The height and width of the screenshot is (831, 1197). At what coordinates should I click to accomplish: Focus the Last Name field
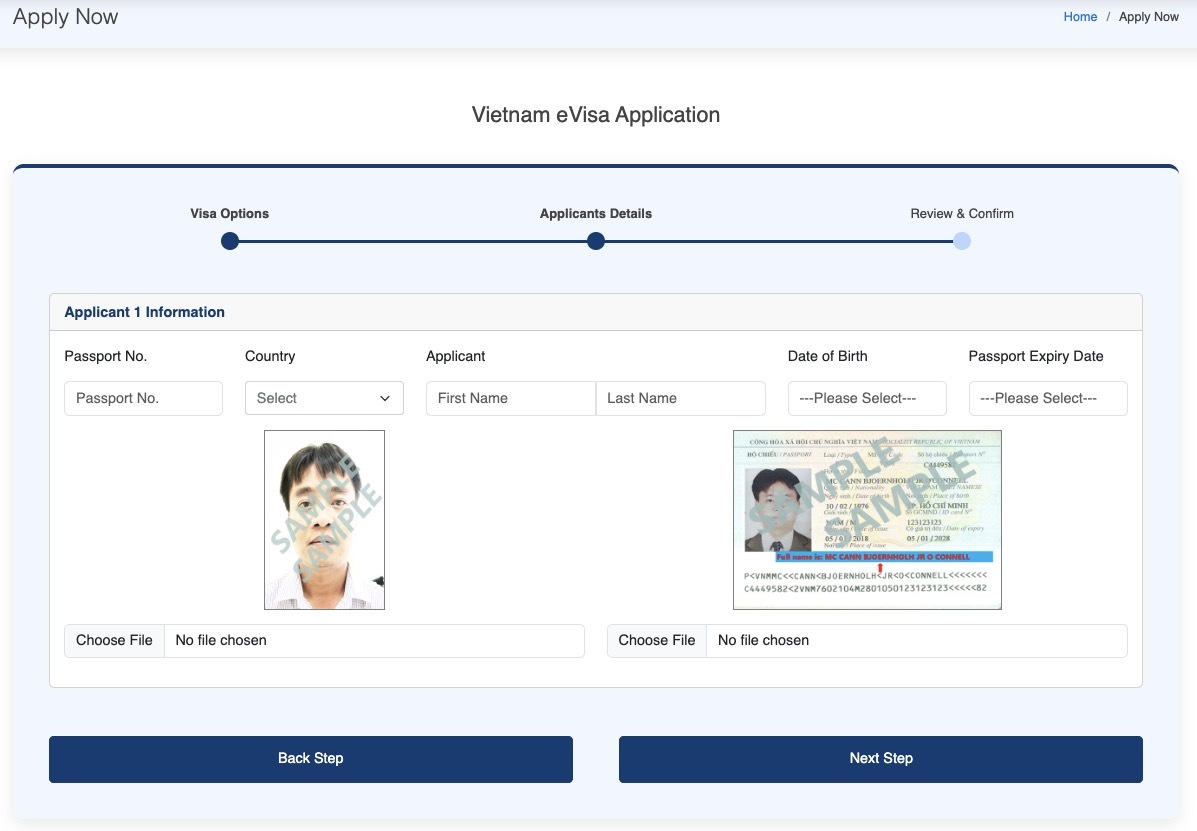pyautogui.click(x=680, y=398)
